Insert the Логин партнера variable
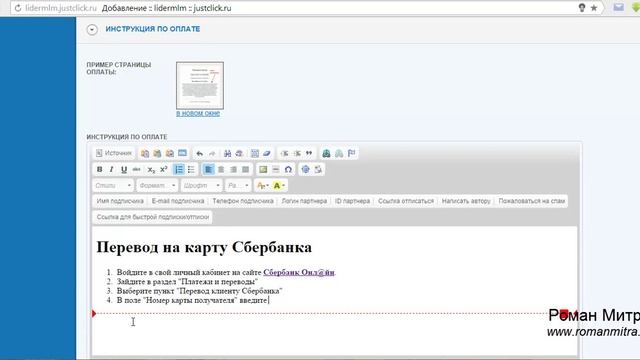640x360 pixels. [x=304, y=201]
